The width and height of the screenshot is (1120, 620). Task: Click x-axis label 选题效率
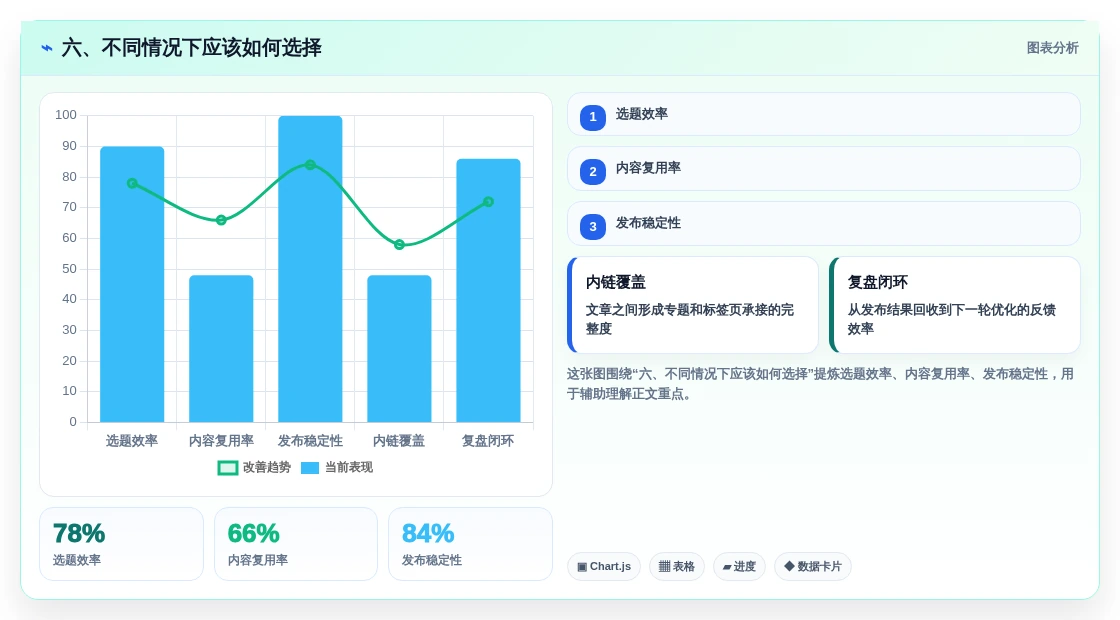(132, 441)
